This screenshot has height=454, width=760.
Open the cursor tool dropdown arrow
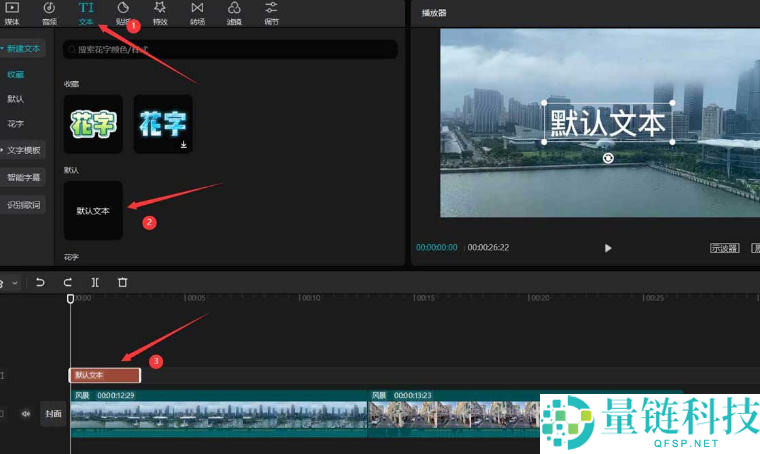pyautogui.click(x=14, y=283)
